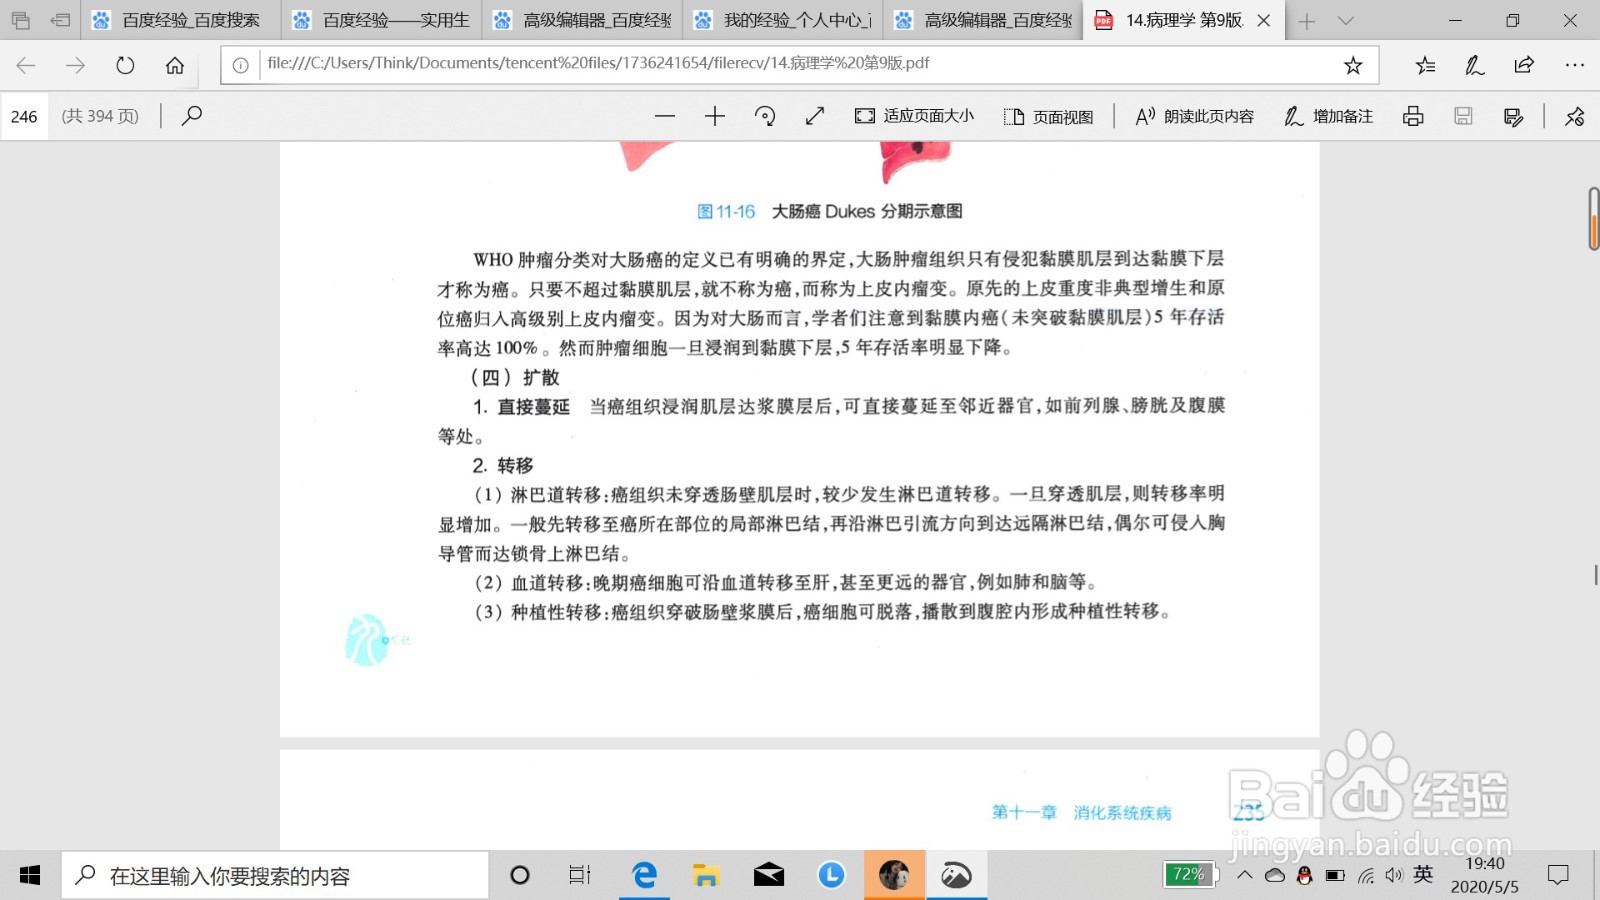Viewport: 1600px width, 900px height.
Task: Open the browser home page
Action: [x=175, y=65]
